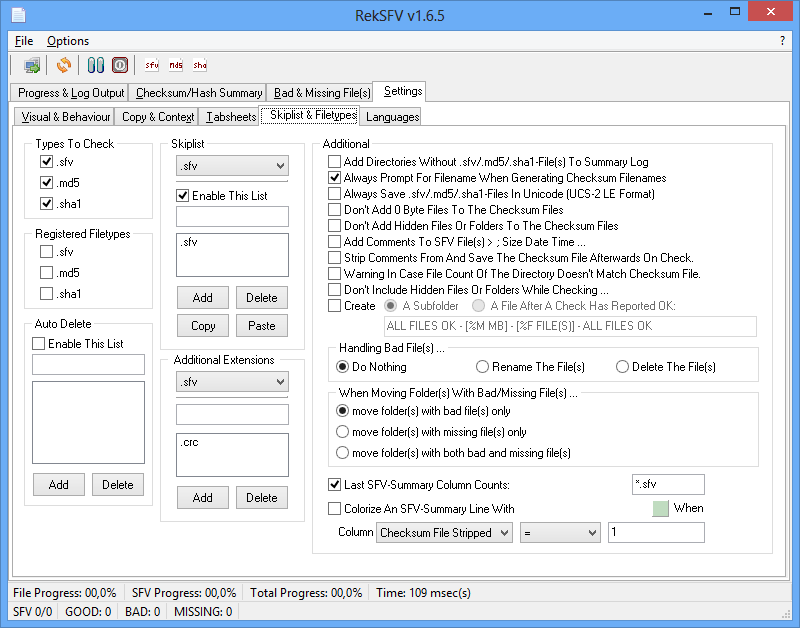Select 'Do Nothing' for bad files
The width and height of the screenshot is (800, 628).
(342, 367)
